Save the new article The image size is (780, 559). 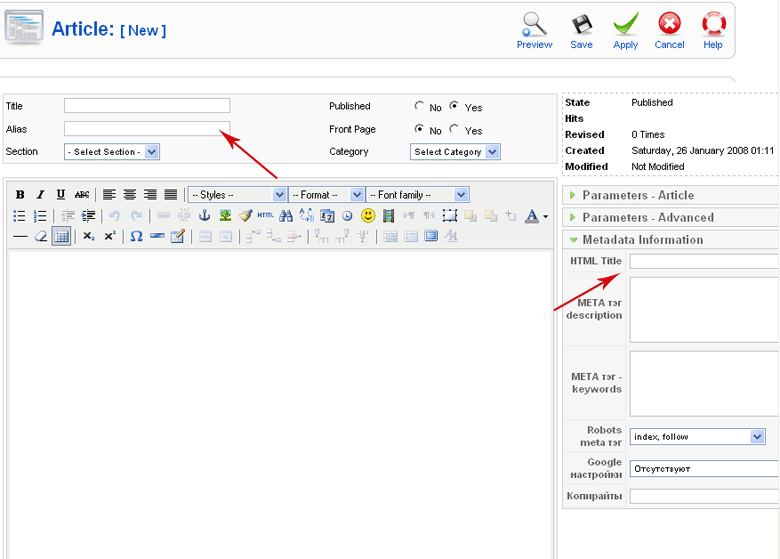582,31
